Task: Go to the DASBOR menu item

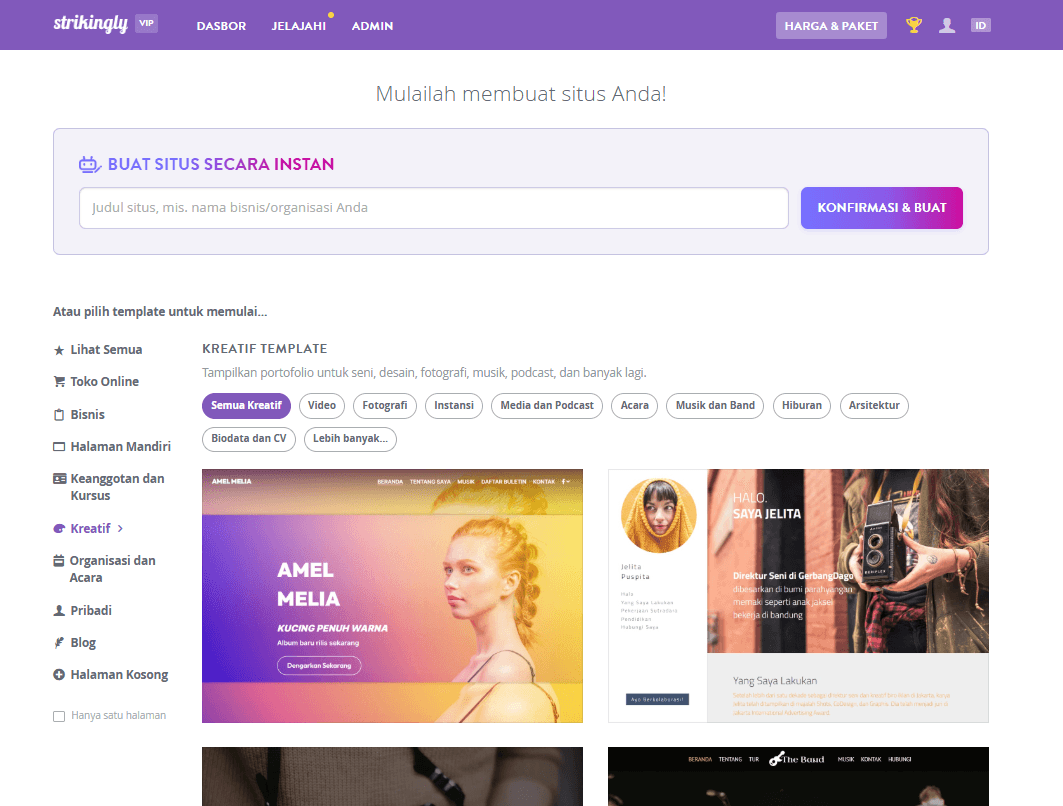Action: pyautogui.click(x=221, y=26)
